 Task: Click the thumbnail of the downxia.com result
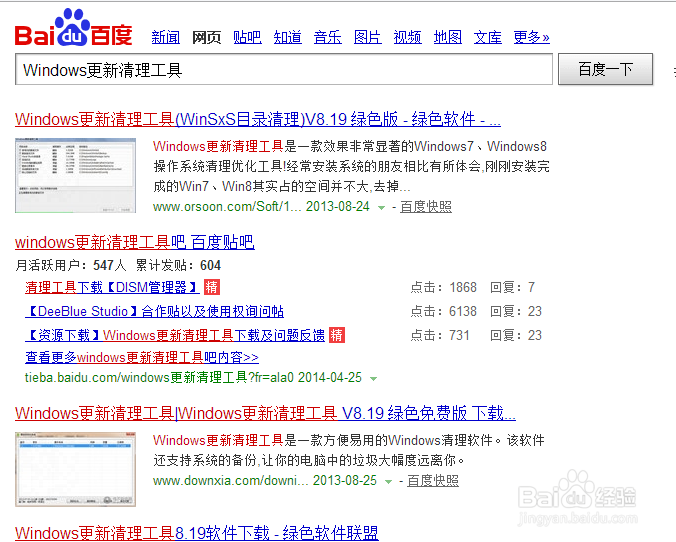click(x=75, y=469)
